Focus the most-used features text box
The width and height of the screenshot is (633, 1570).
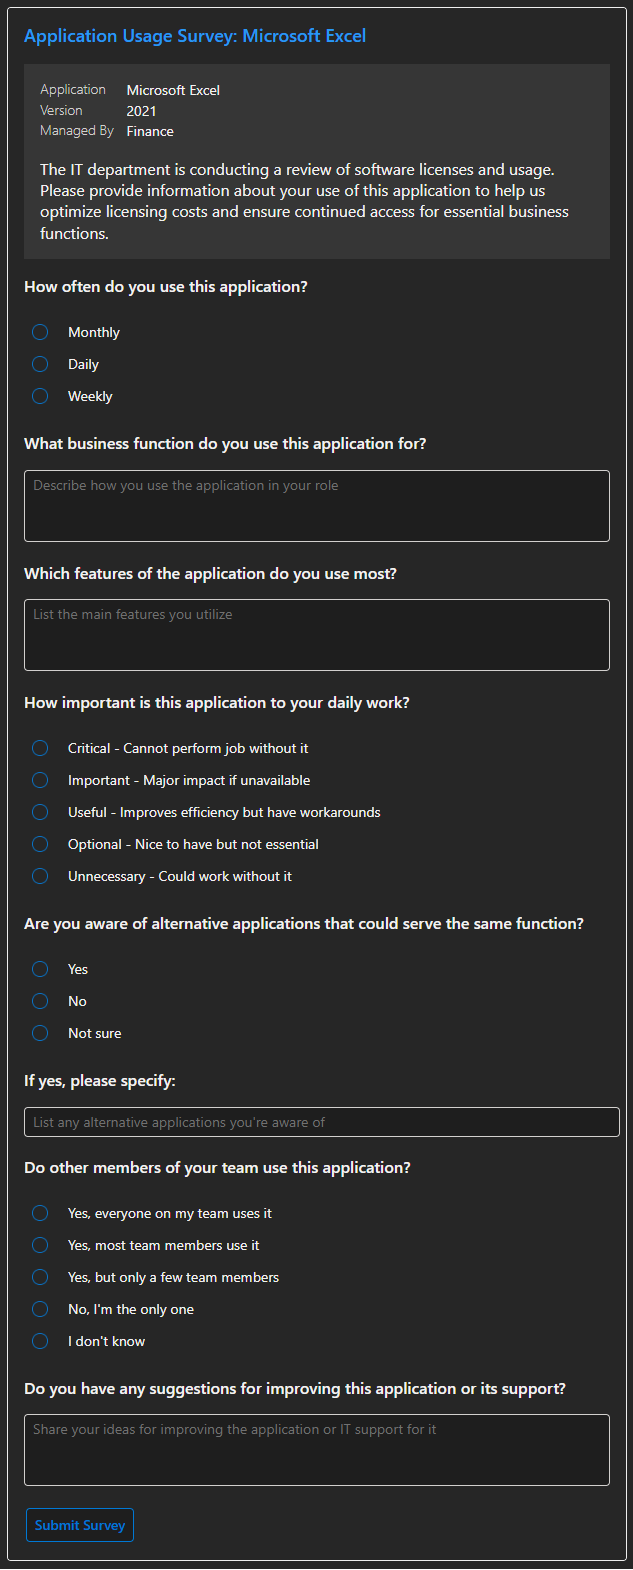coord(317,635)
